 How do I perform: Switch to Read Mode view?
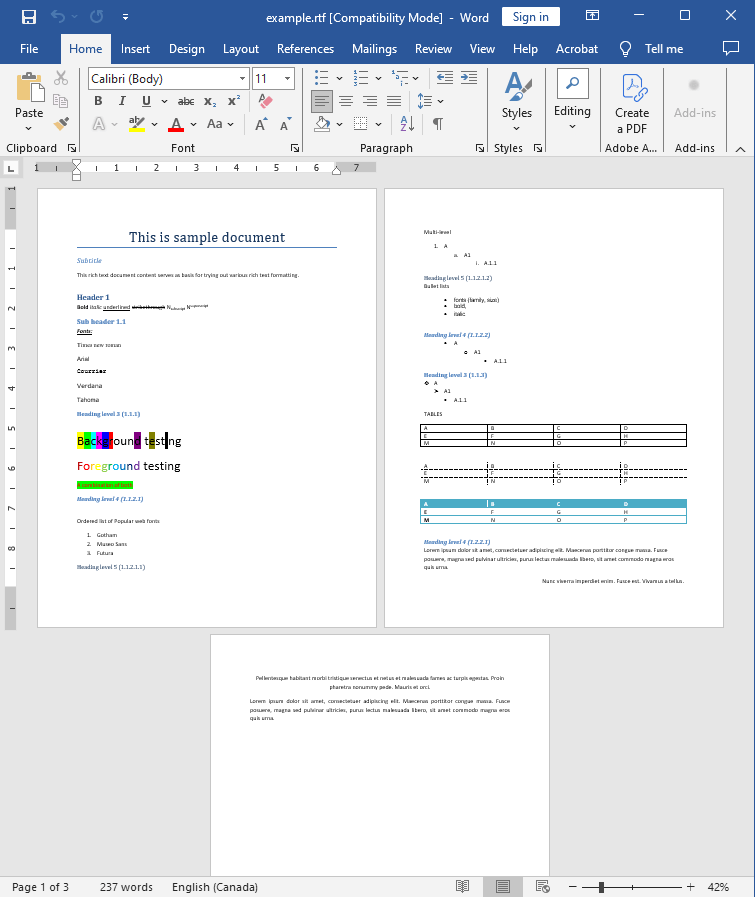pos(462,887)
